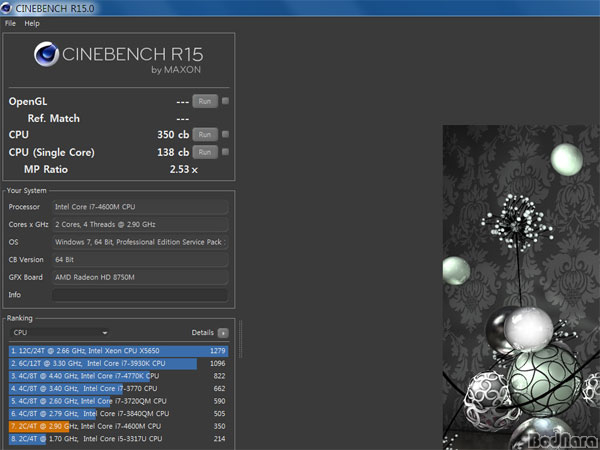The width and height of the screenshot is (600, 450).
Task: Click the Cinebench app icon in title bar
Action: click(6, 8)
